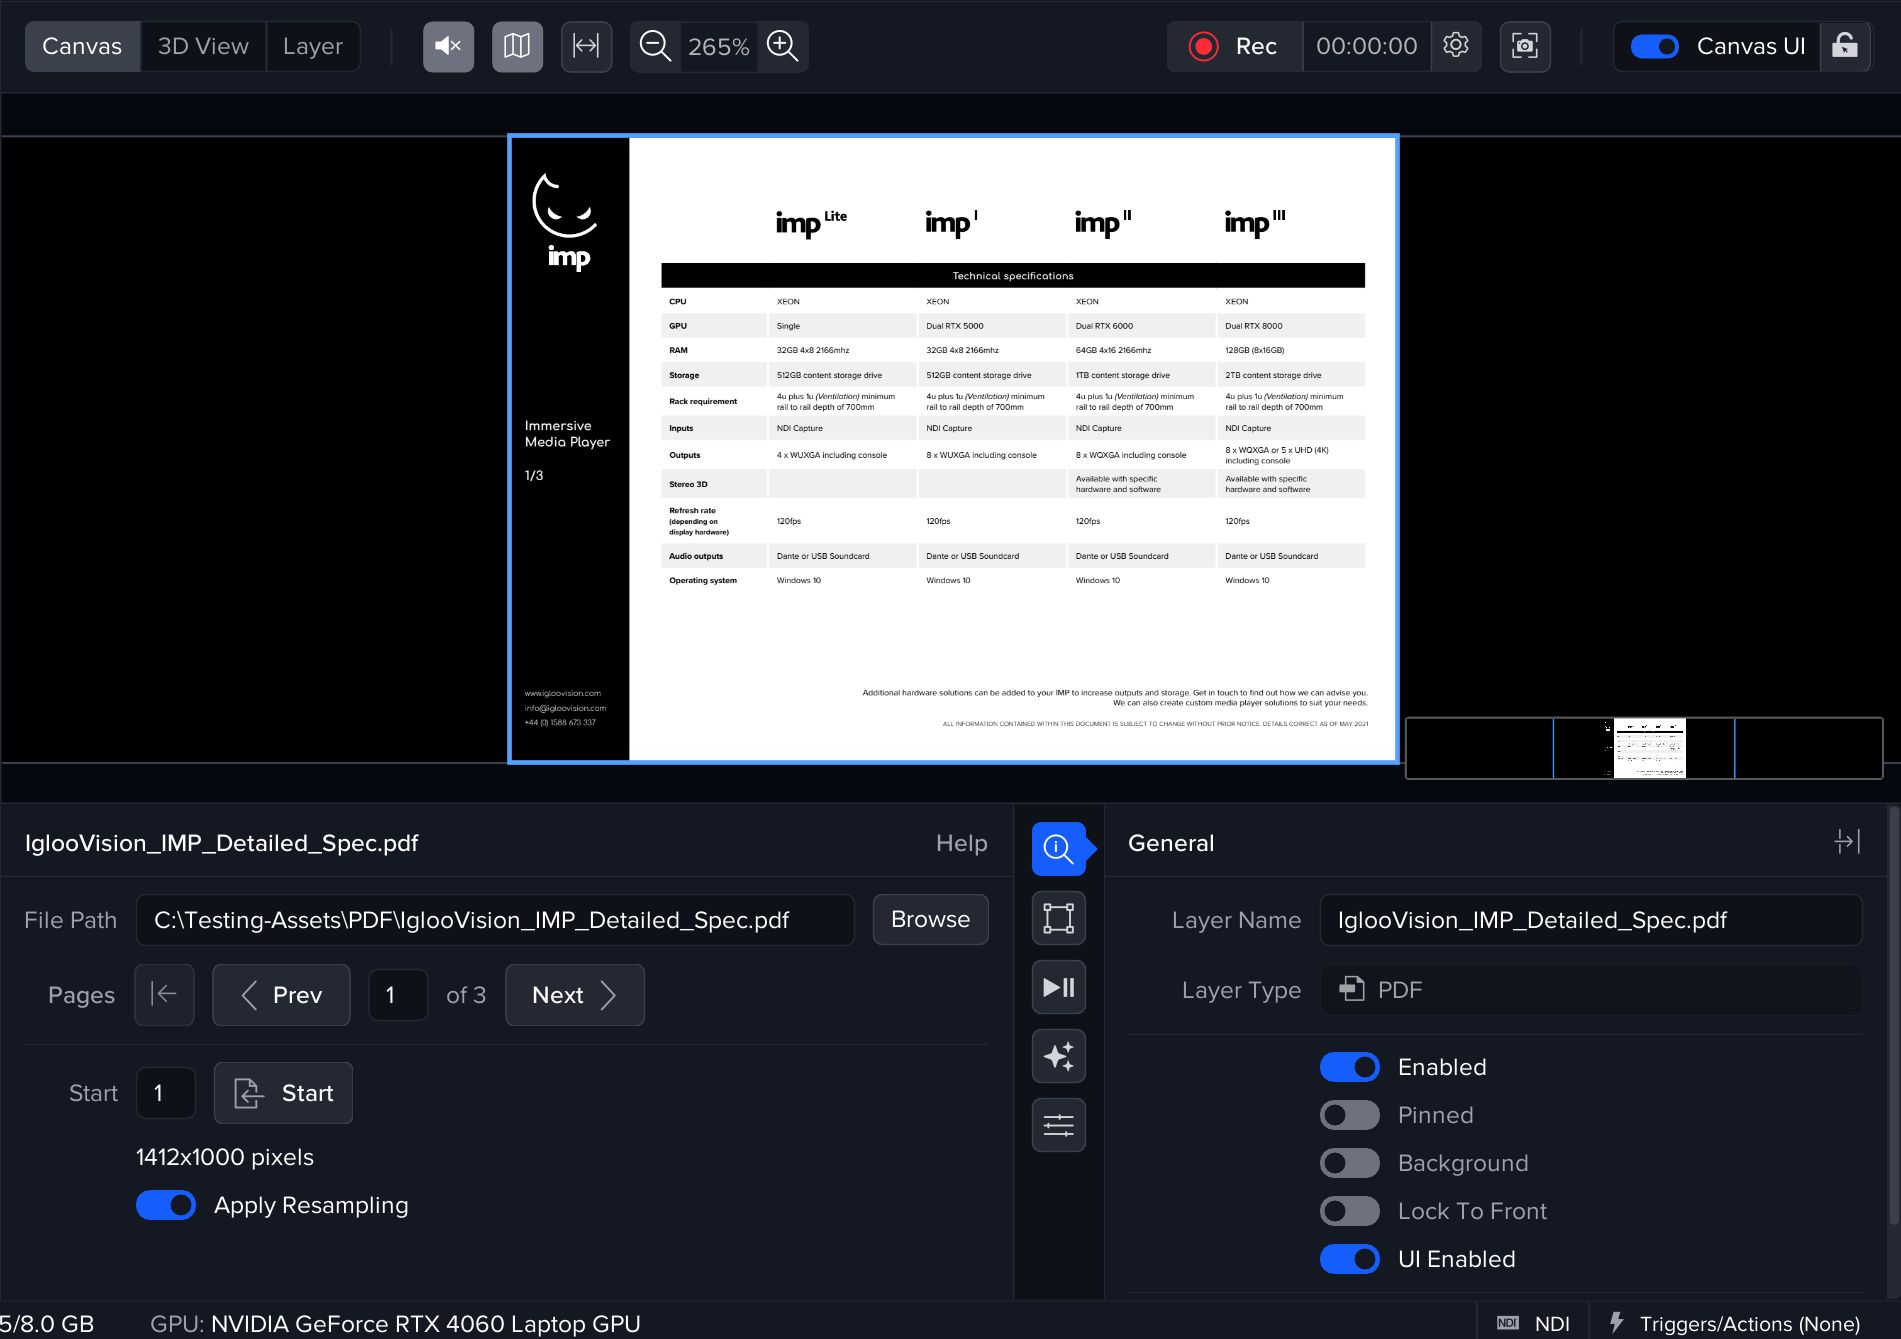Screen dimensions: 1901x1339
Task: Open the effects sparkle panel icon
Action: coord(1058,1056)
